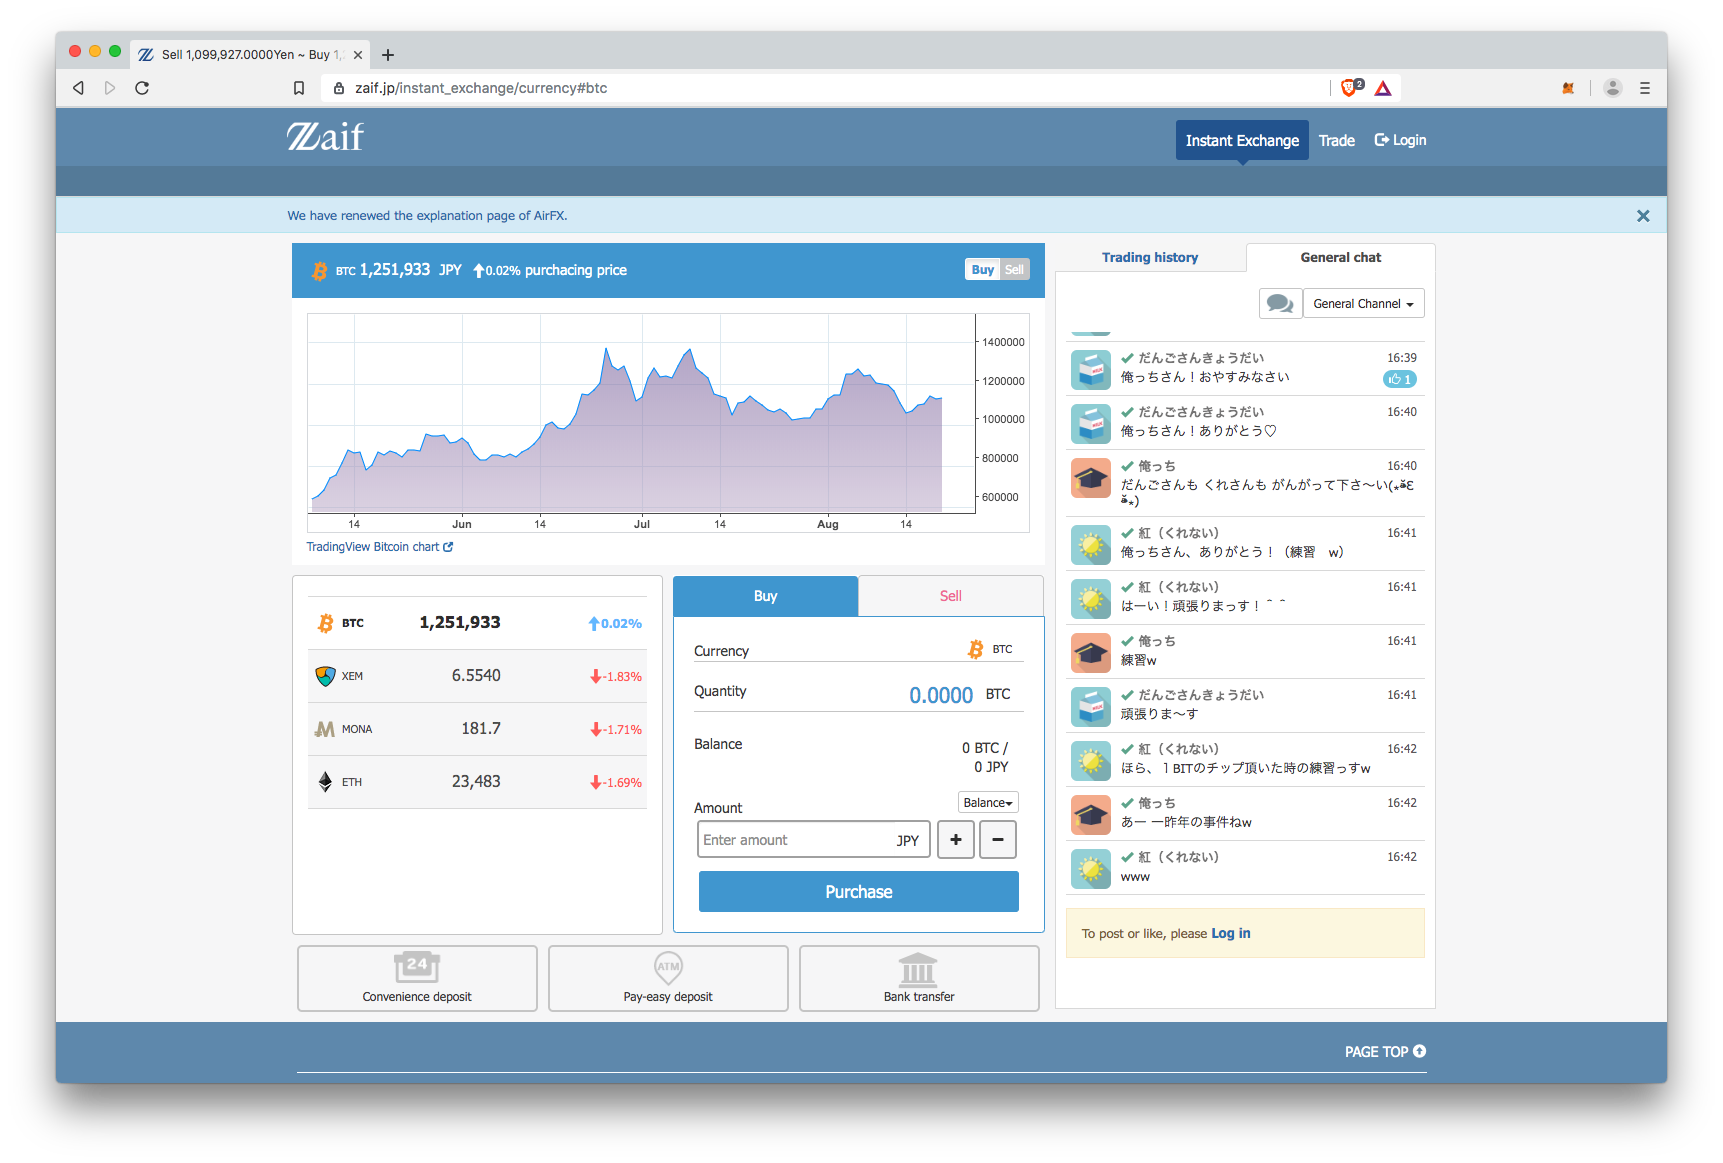
Task: Select the Buy toggle in chart header
Action: tap(982, 270)
